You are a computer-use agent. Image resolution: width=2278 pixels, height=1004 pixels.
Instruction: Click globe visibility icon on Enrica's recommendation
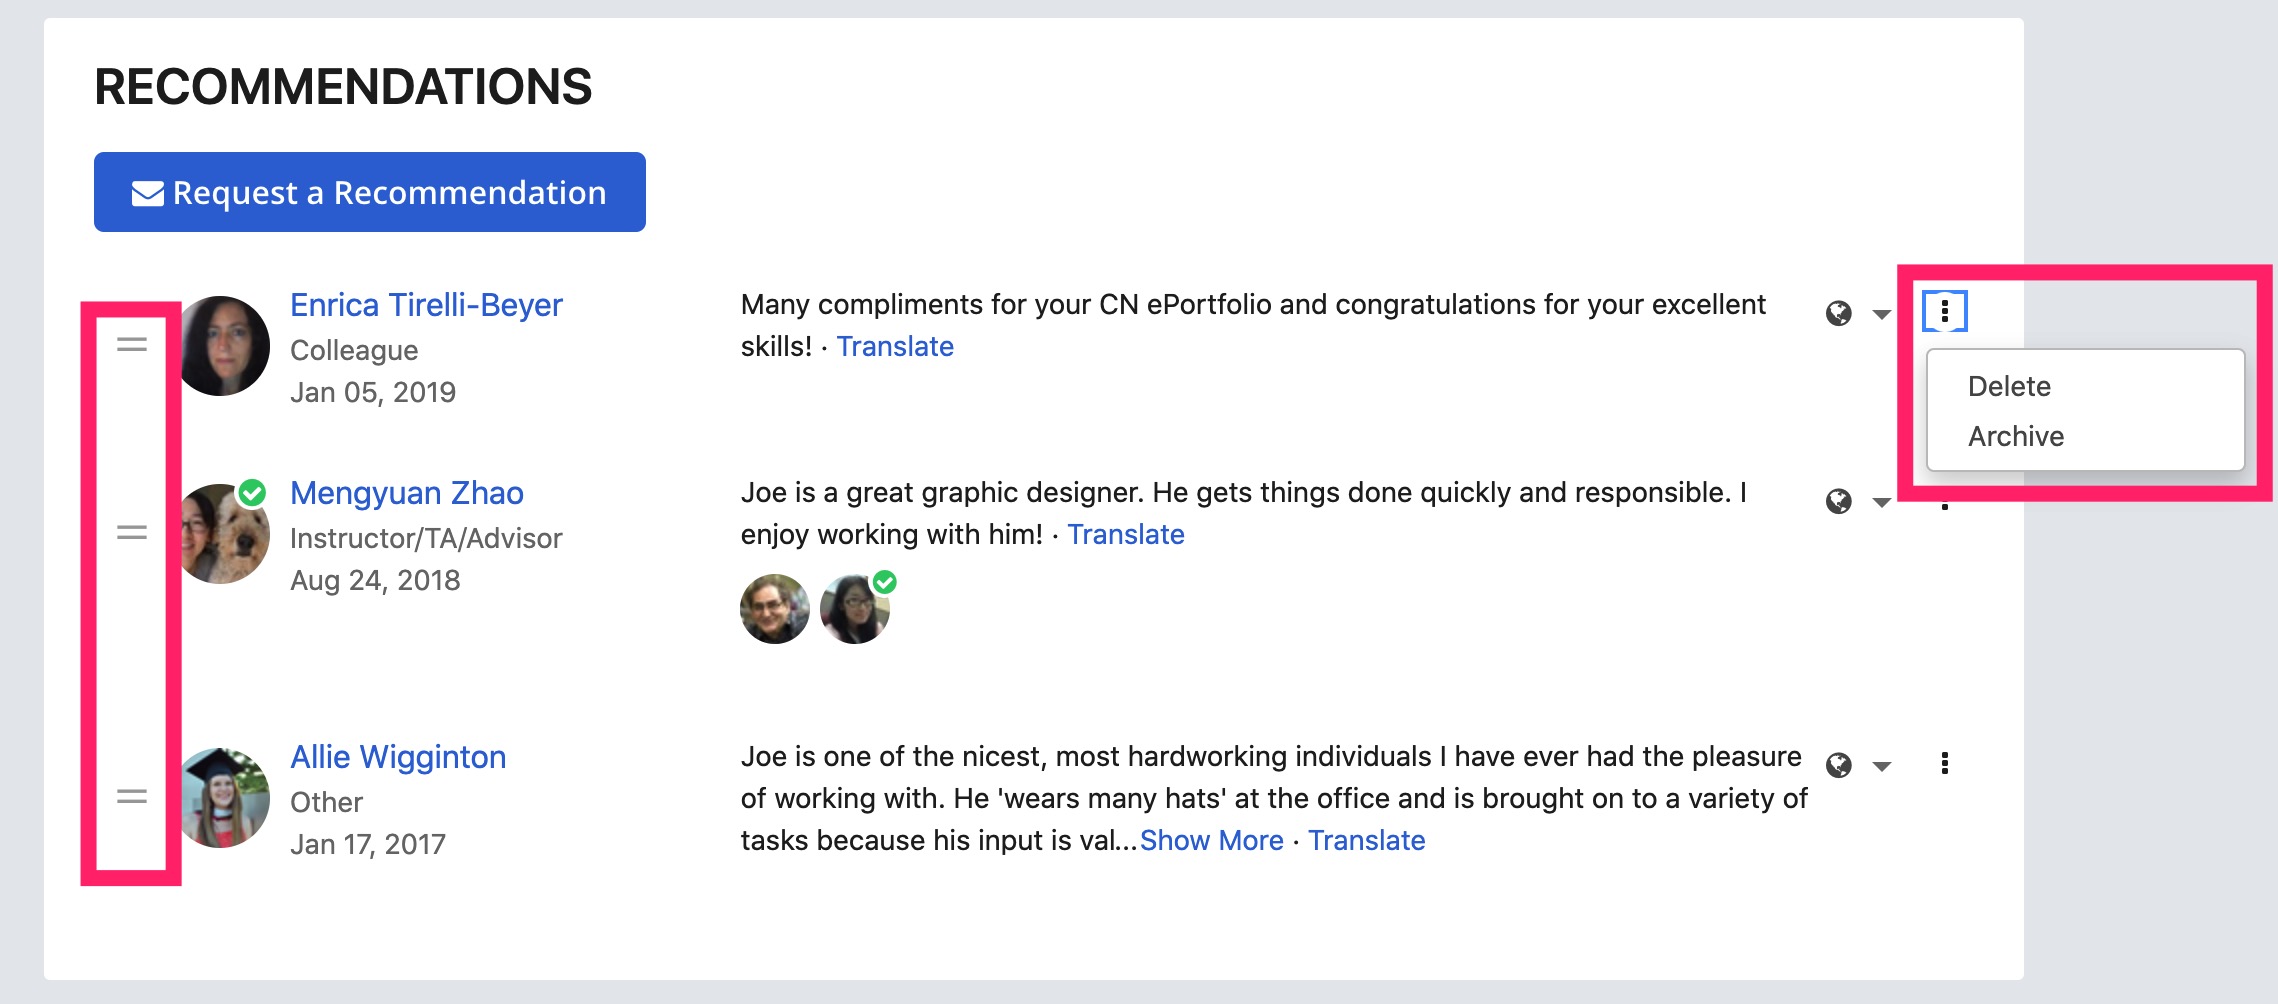click(1838, 314)
